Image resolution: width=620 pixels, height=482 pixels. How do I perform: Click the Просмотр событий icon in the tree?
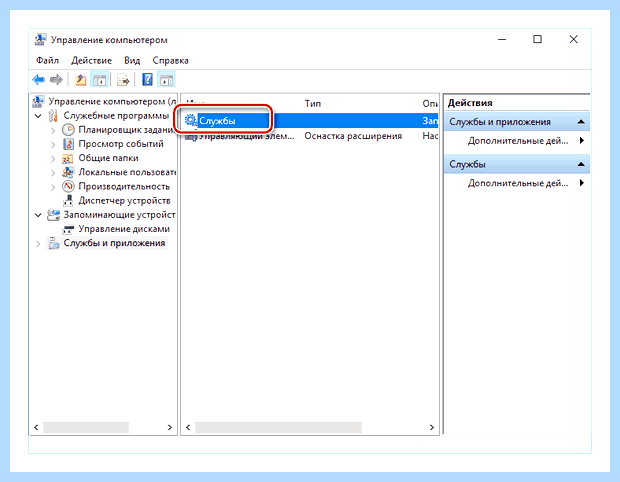pos(68,144)
